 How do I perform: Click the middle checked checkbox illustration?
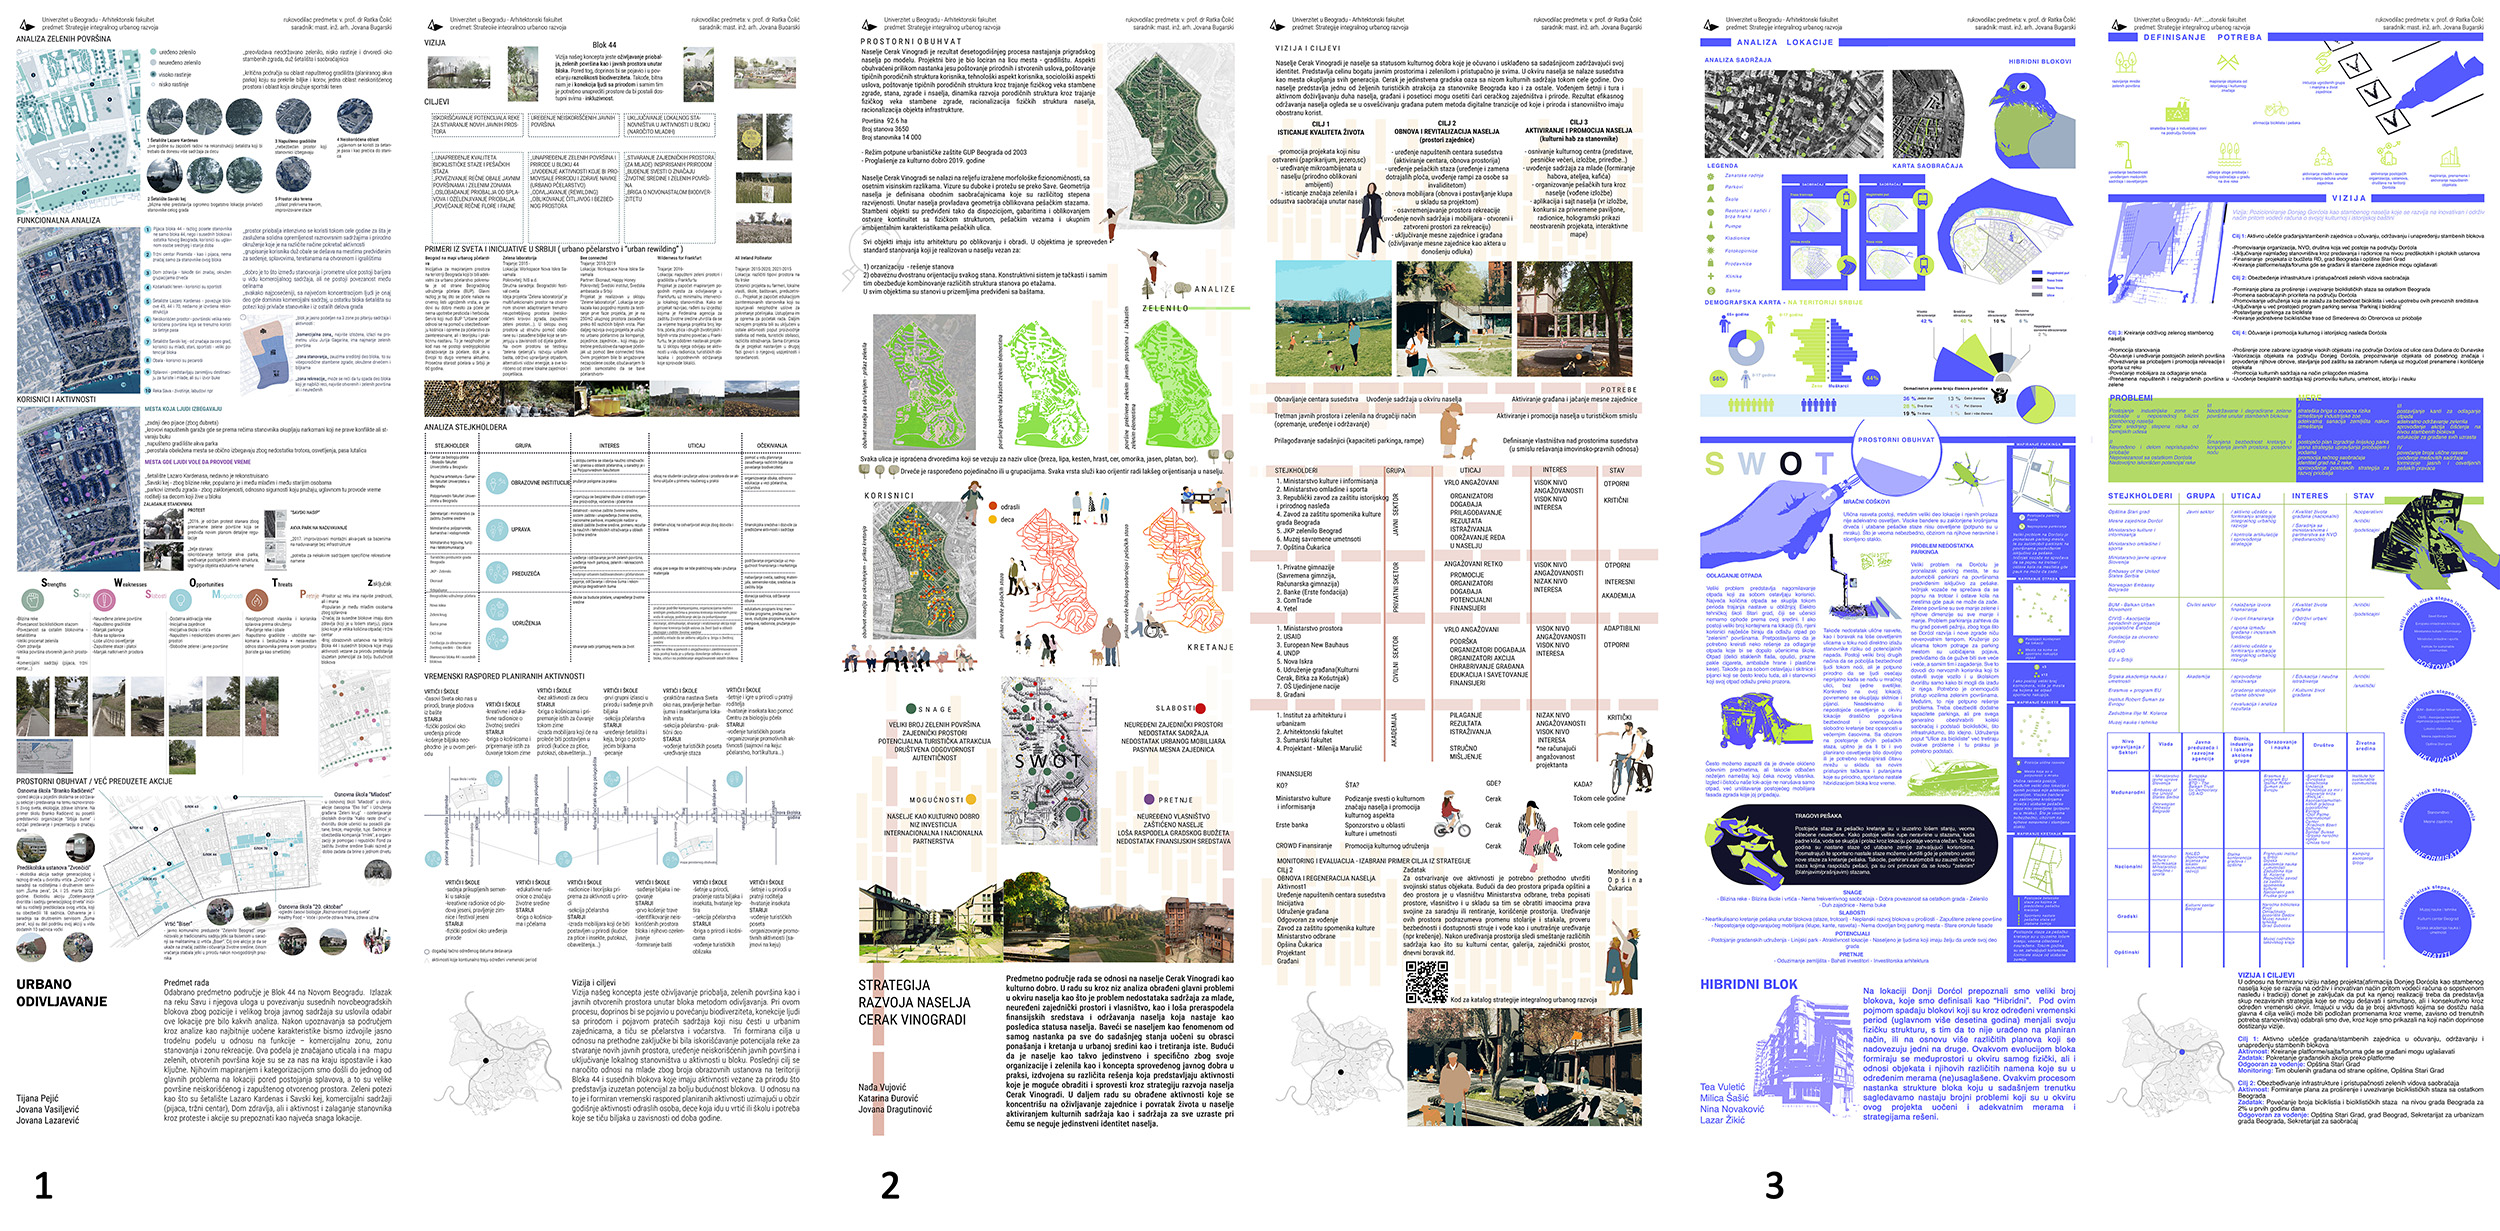tap(2374, 91)
